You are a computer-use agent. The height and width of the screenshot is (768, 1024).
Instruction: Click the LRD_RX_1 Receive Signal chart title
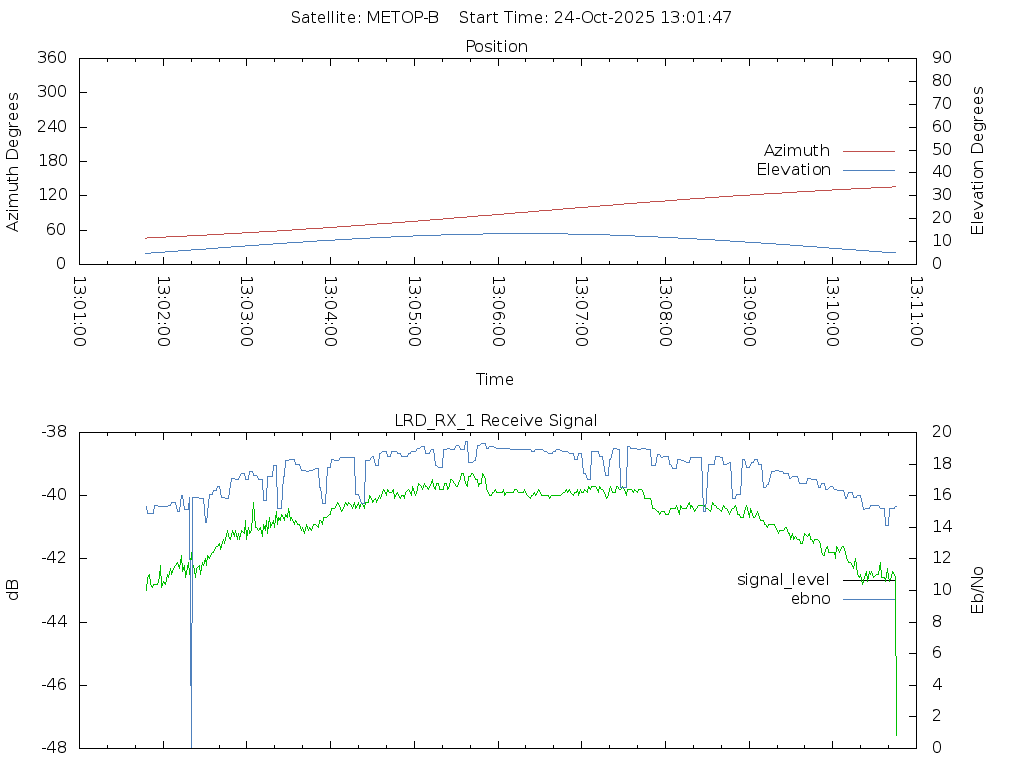(496, 420)
